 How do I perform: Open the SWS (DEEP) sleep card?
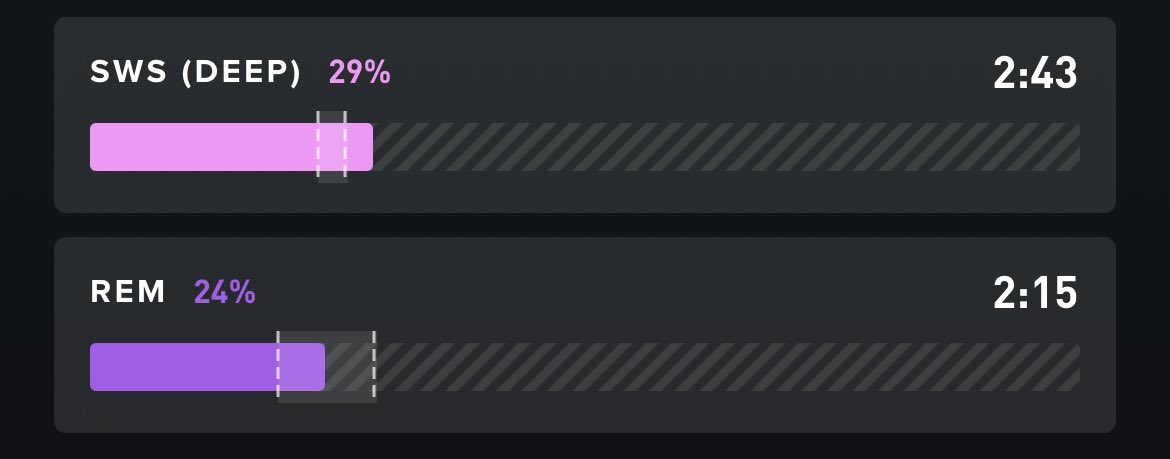click(x=585, y=115)
